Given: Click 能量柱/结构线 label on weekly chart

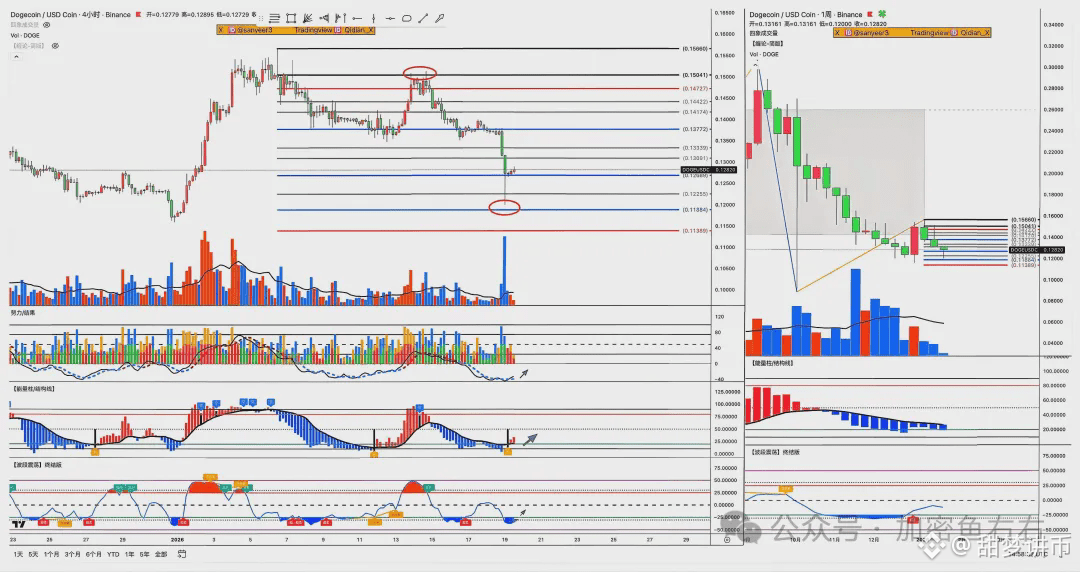Looking at the screenshot, I should click(x=771, y=362).
